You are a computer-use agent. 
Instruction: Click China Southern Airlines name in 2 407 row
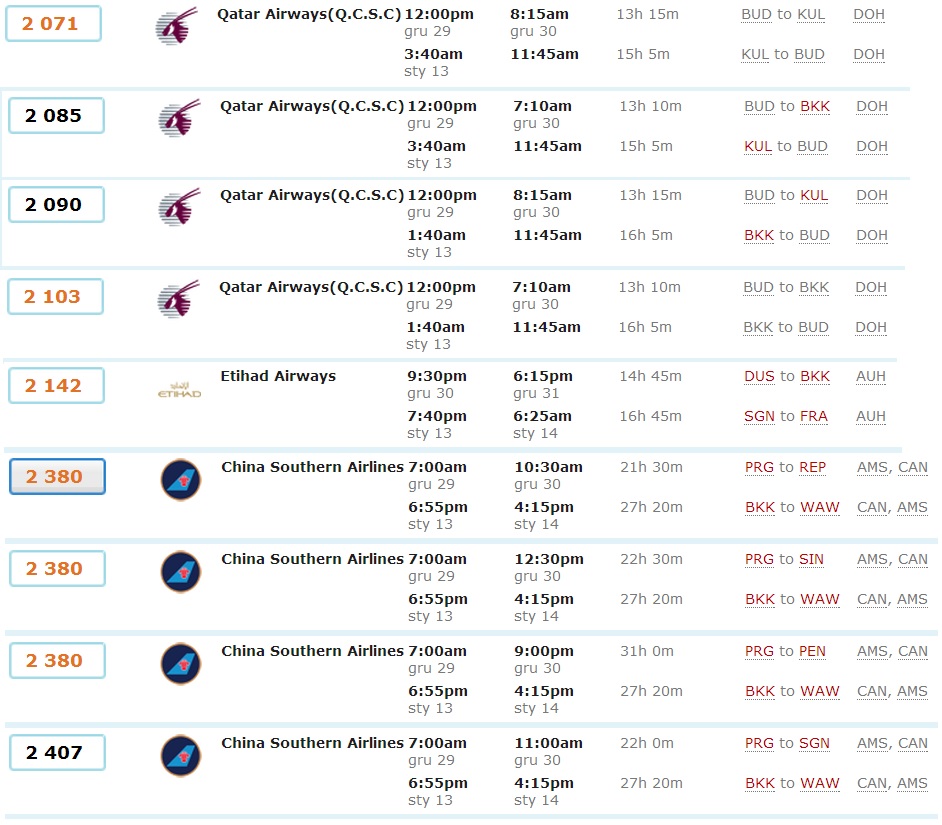tap(312, 743)
